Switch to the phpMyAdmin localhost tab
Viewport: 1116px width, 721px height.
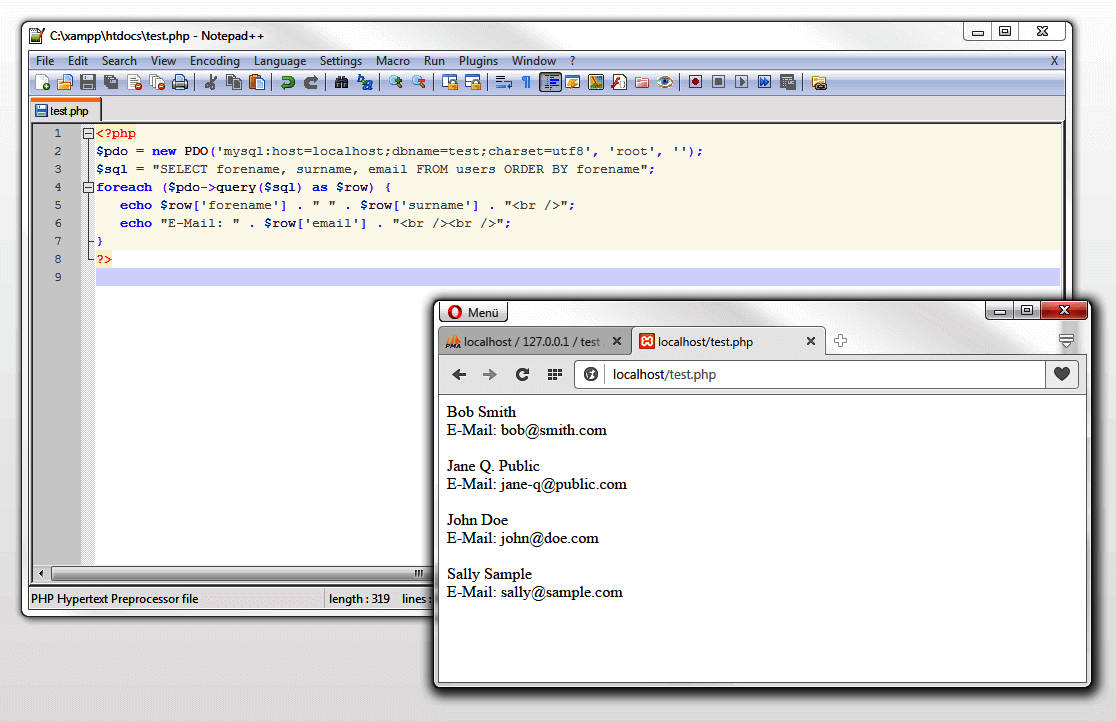(x=530, y=341)
